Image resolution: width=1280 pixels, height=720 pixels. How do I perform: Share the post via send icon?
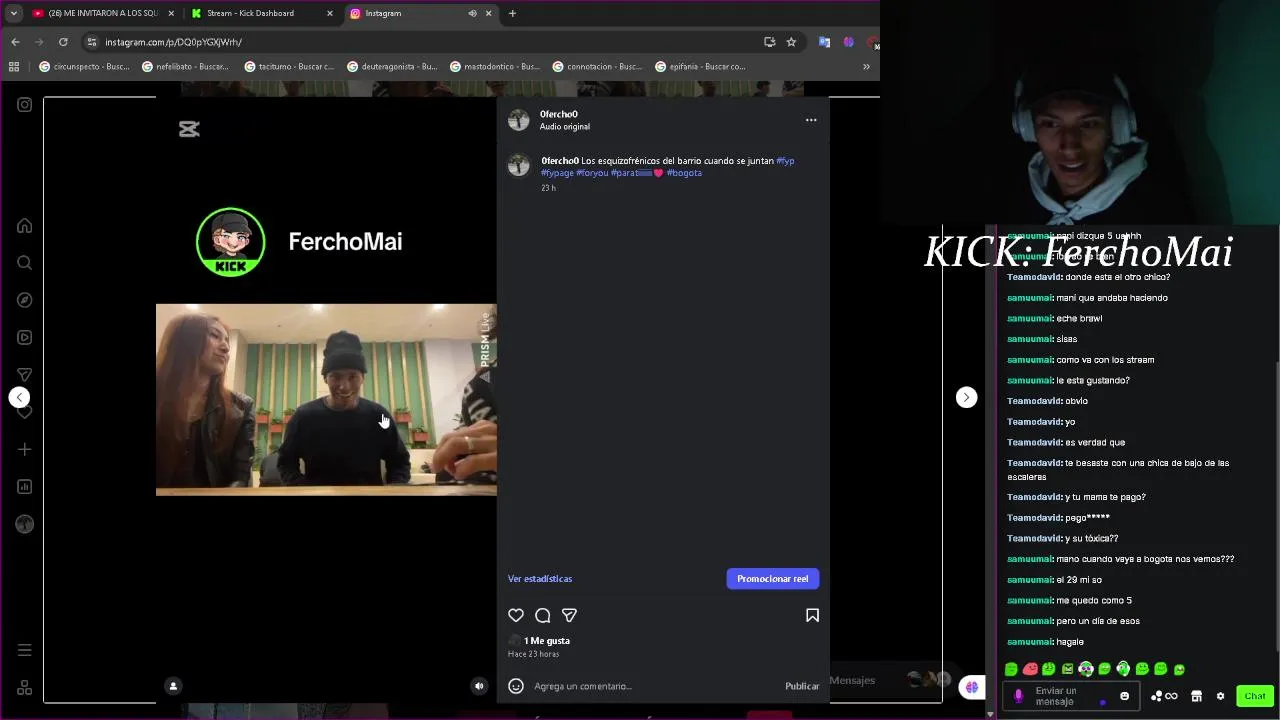[569, 615]
